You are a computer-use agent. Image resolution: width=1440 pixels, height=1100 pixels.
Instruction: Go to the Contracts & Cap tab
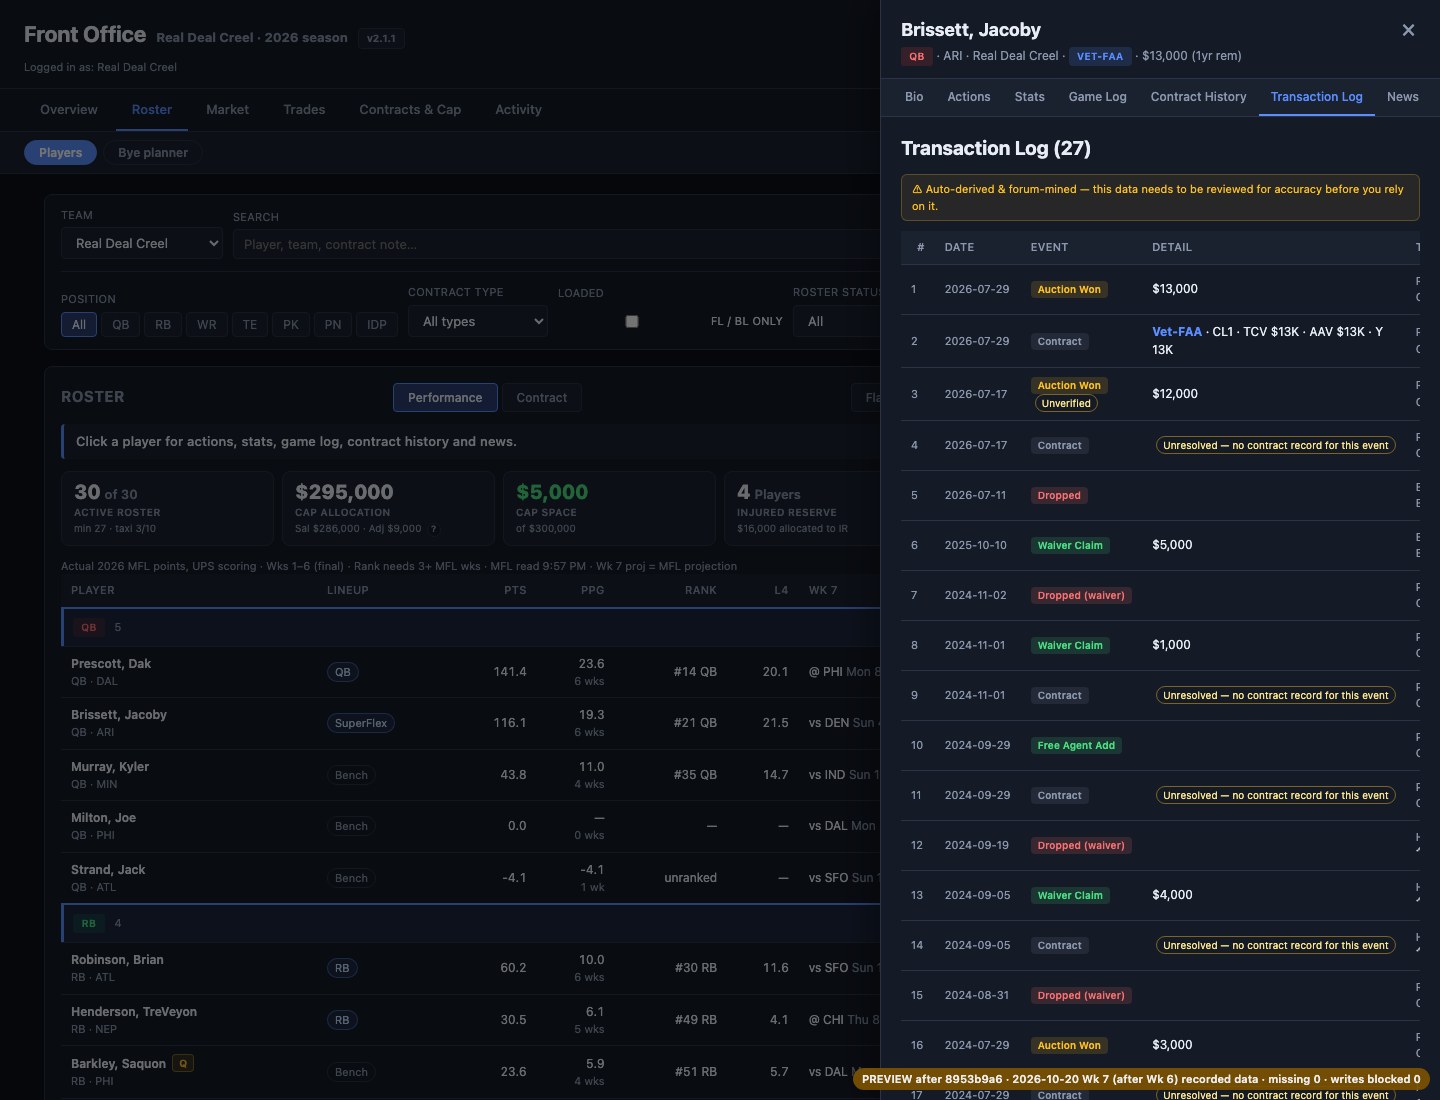tap(410, 110)
